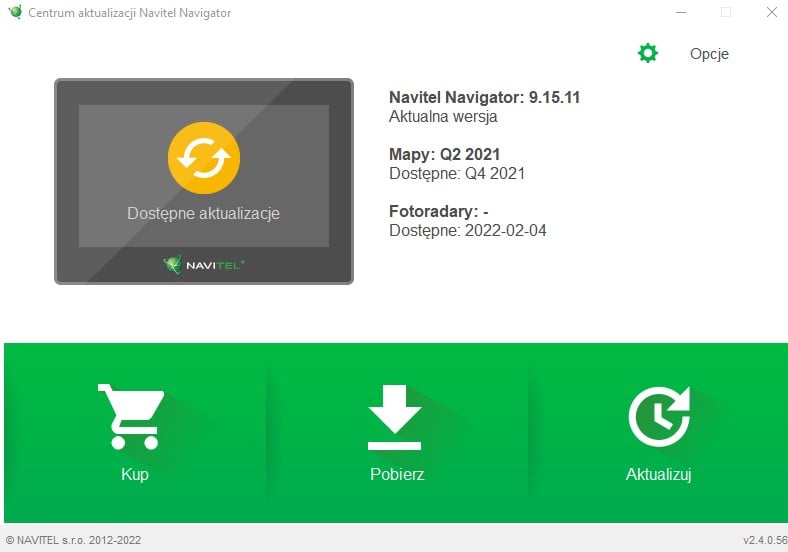
Task: Click the Navitel app icon in title bar
Action: click(14, 12)
